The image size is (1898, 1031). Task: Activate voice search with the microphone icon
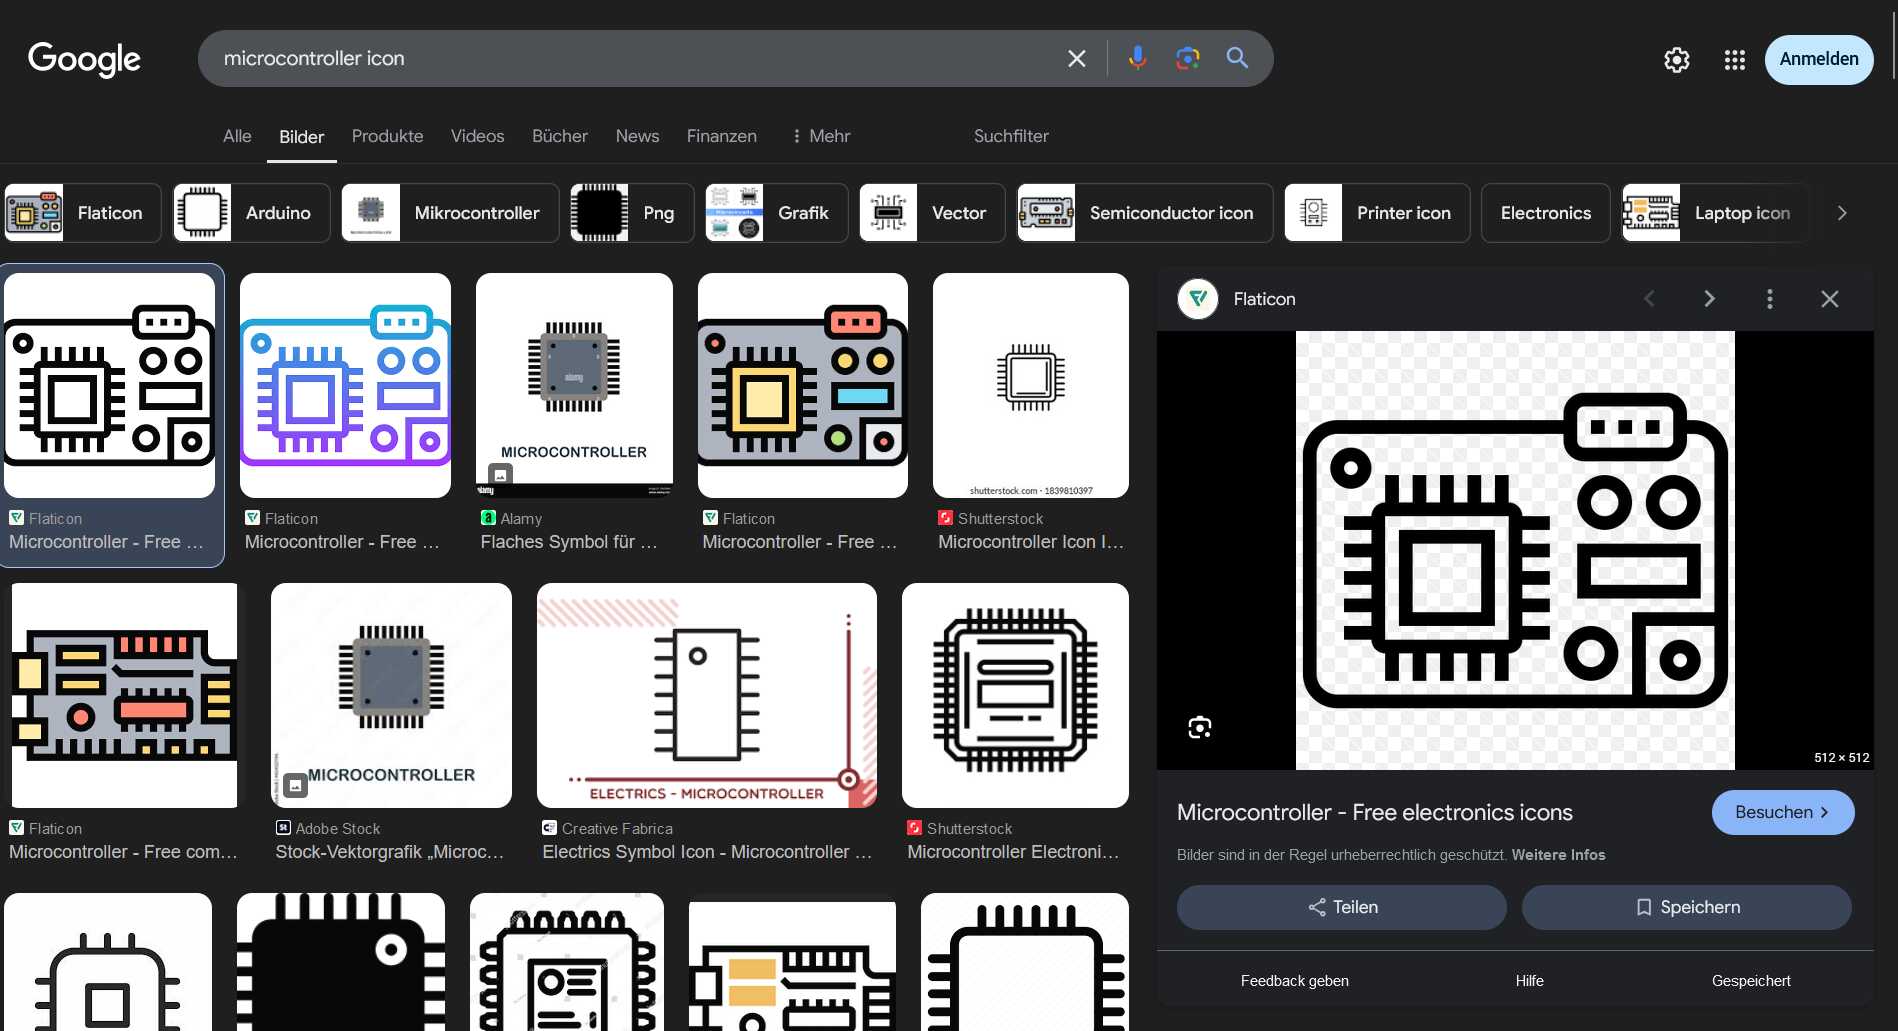(x=1137, y=58)
